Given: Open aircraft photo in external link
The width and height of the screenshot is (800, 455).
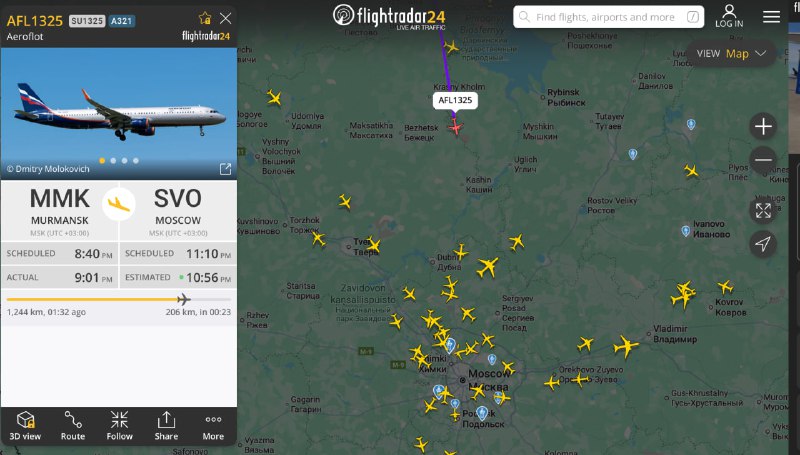Looking at the screenshot, I should point(225,169).
